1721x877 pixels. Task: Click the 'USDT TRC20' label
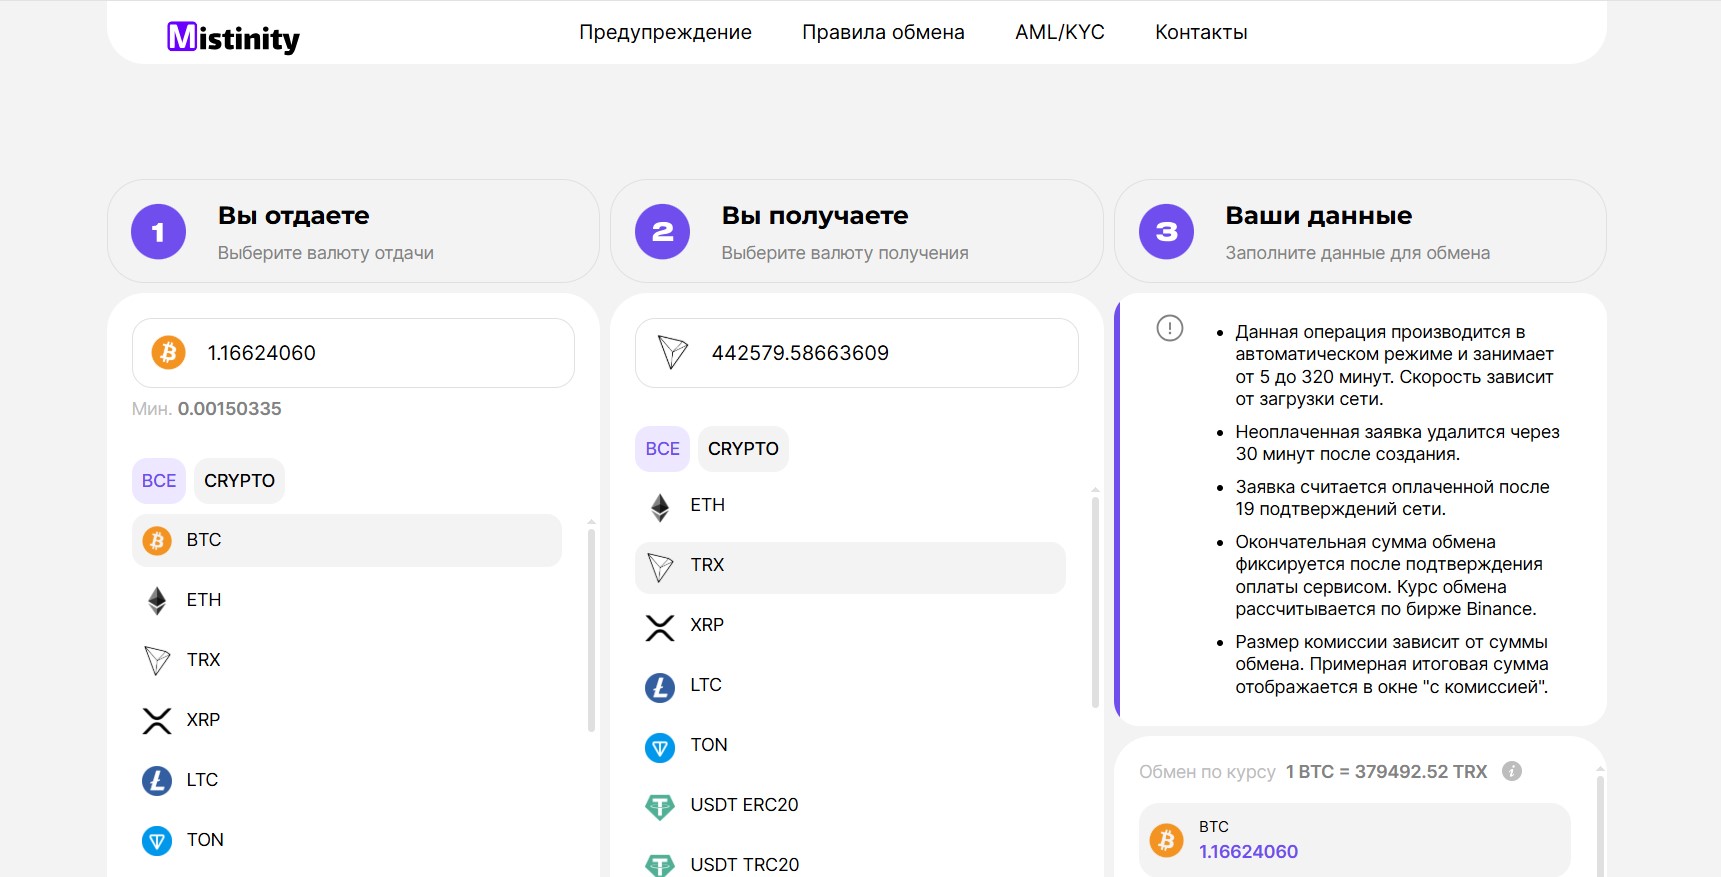(x=745, y=865)
